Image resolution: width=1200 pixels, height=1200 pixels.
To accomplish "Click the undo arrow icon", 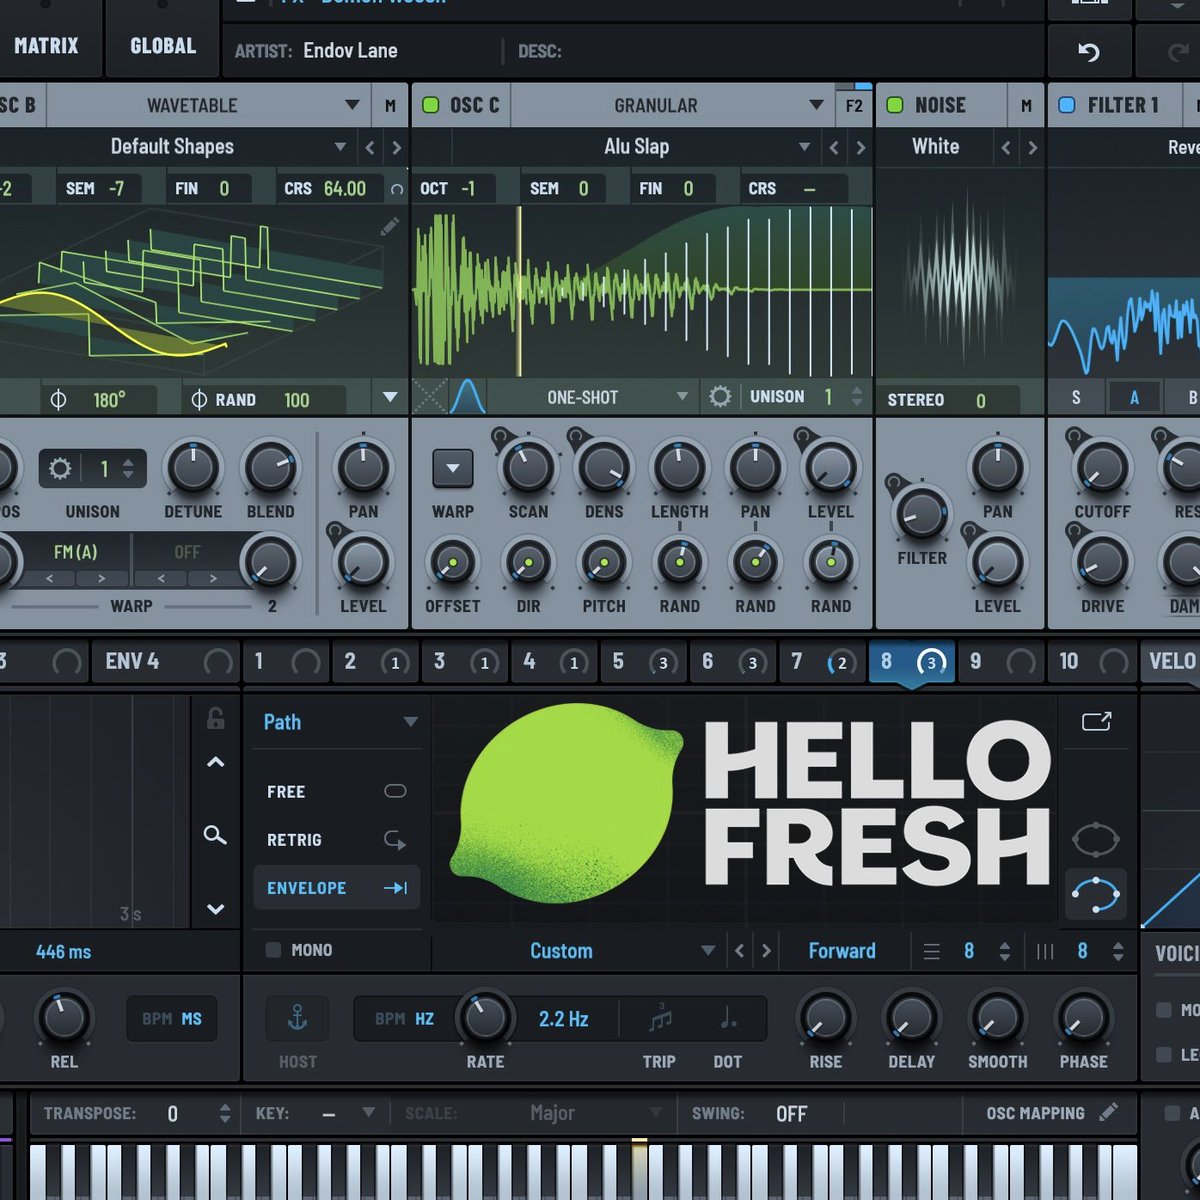I will (1090, 50).
